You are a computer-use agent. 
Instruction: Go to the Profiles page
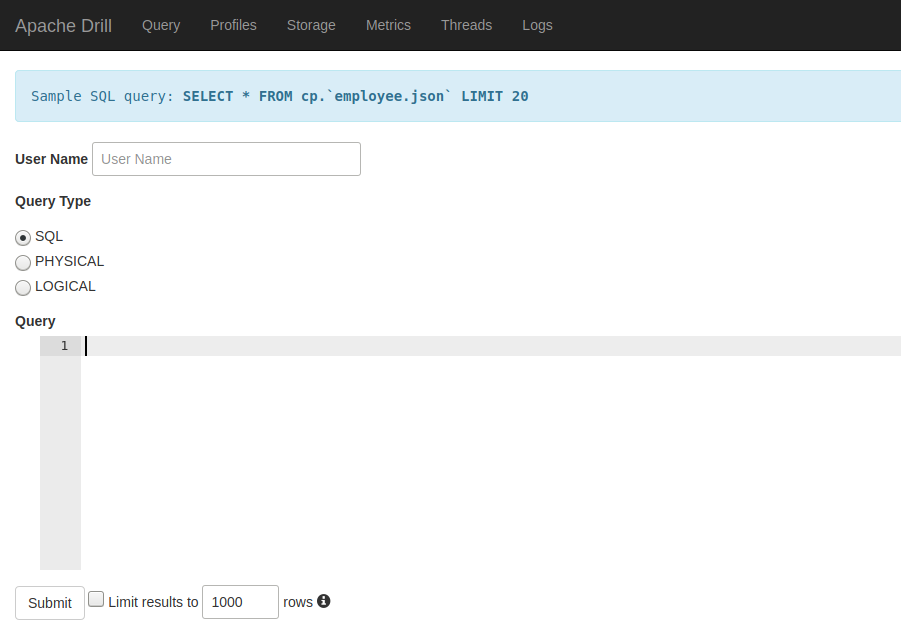[x=233, y=25]
